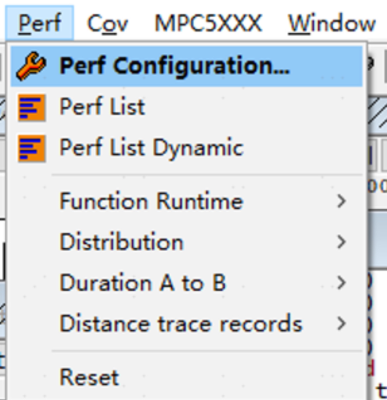Click the orange Perf List Dynamic icon

coord(32,148)
